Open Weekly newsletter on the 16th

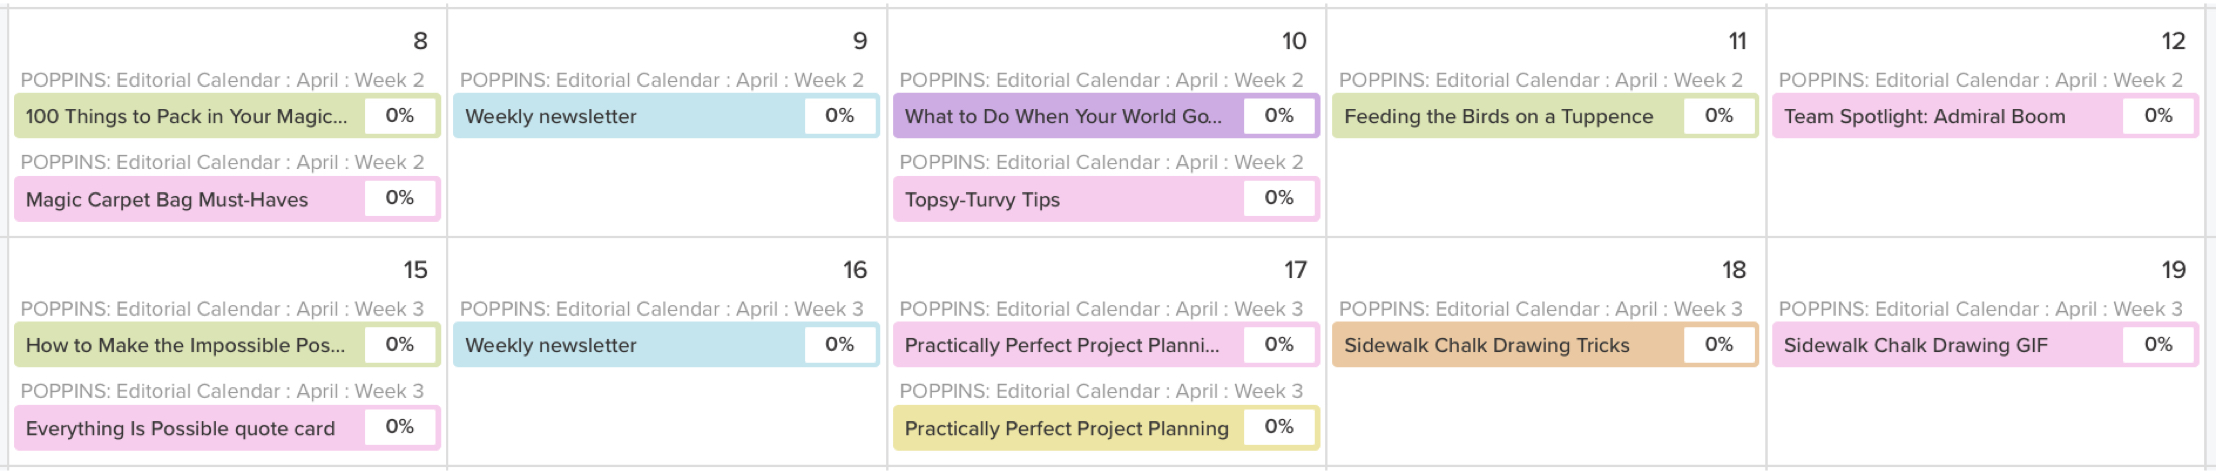[551, 345]
